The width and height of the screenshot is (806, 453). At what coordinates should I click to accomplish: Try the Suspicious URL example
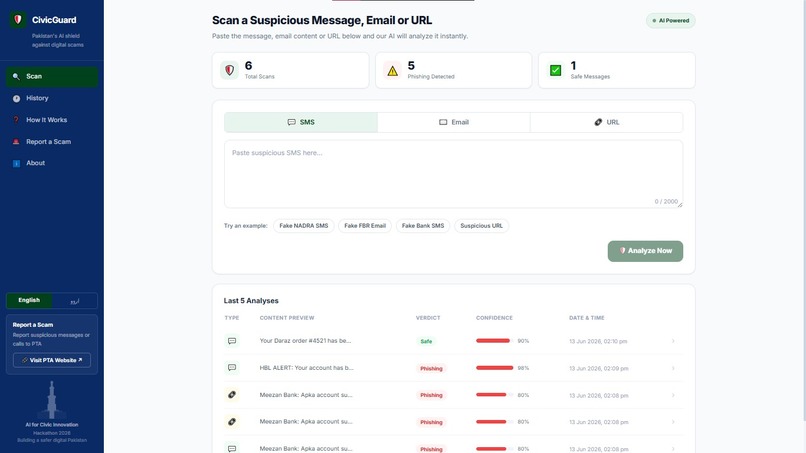482,226
